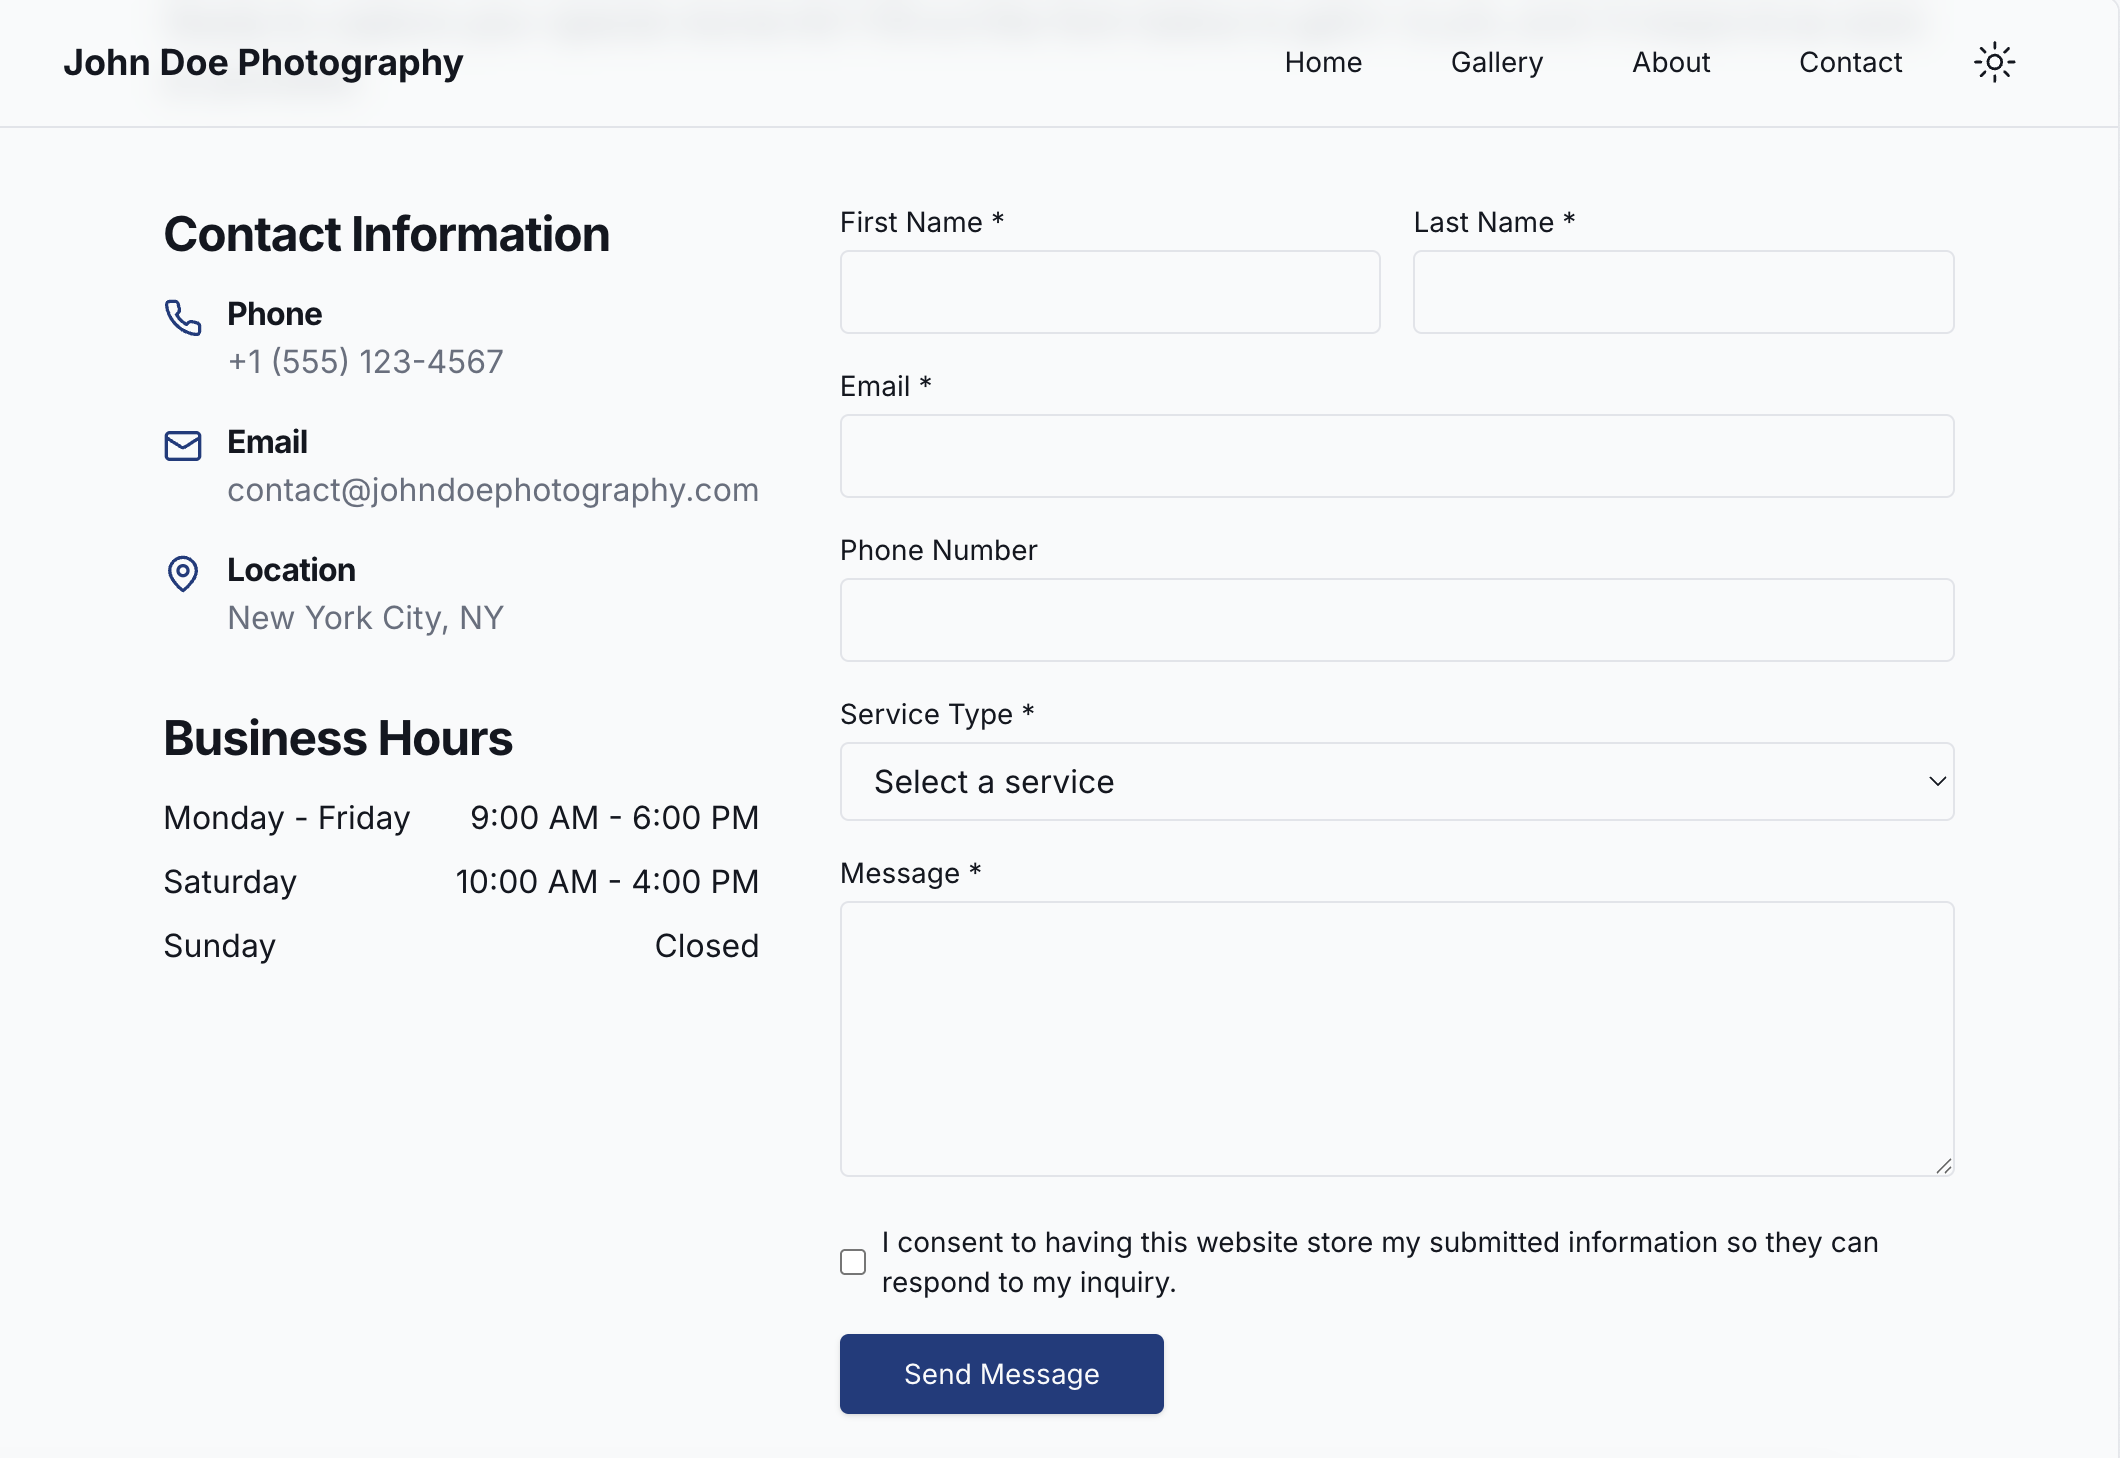The width and height of the screenshot is (2120, 1458).
Task: Click the contact@johndoephotography.com email address
Action: 492,490
